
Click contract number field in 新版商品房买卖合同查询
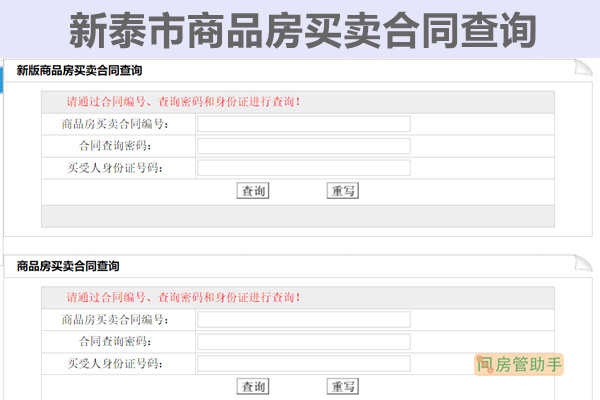pyautogui.click(x=304, y=124)
